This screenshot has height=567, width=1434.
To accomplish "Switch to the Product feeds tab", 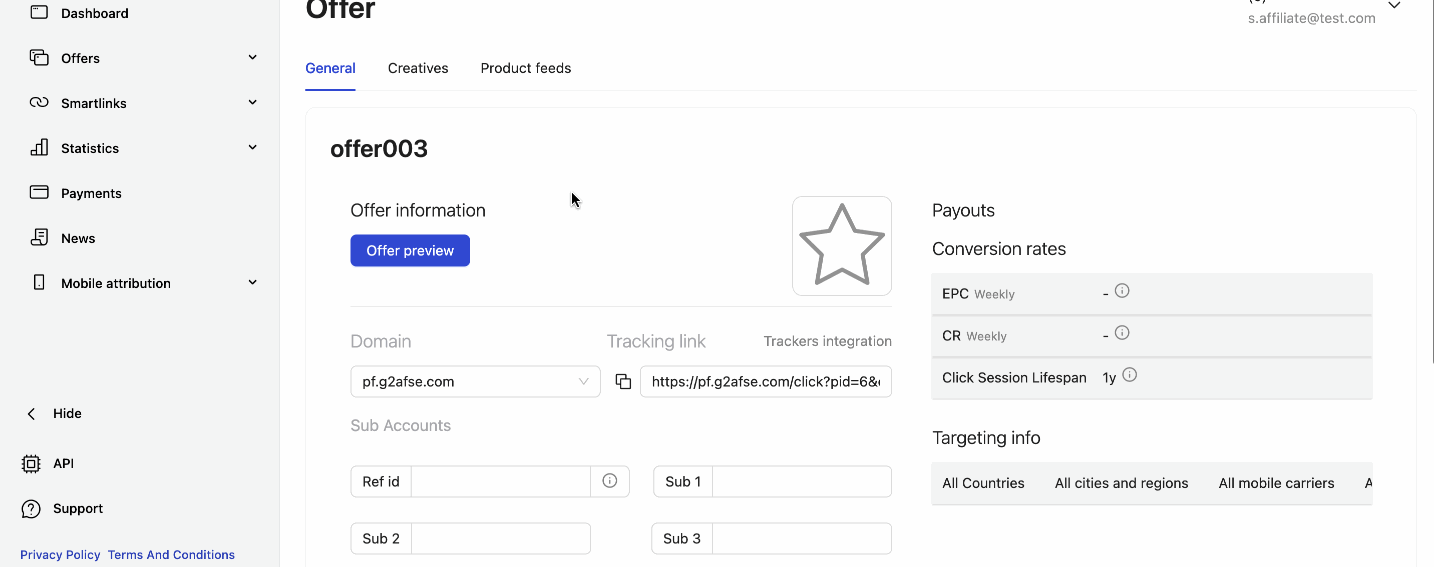I will (x=525, y=68).
